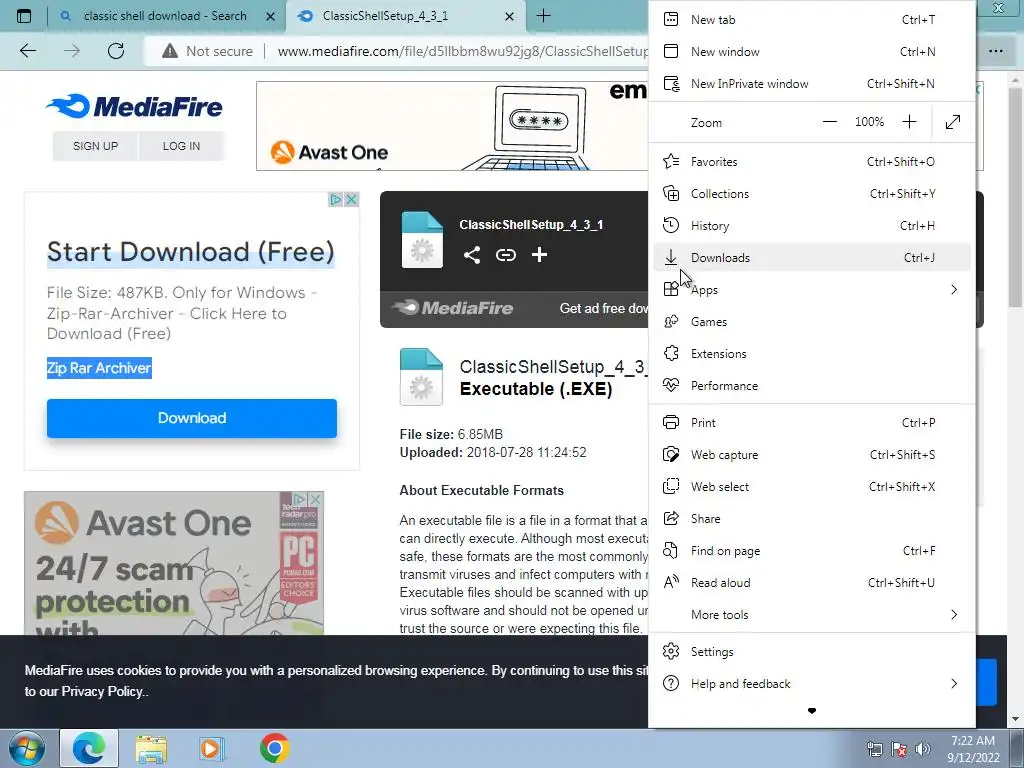Click the Help question mark icon
Image resolution: width=1024 pixels, height=768 pixels.
tap(671, 684)
